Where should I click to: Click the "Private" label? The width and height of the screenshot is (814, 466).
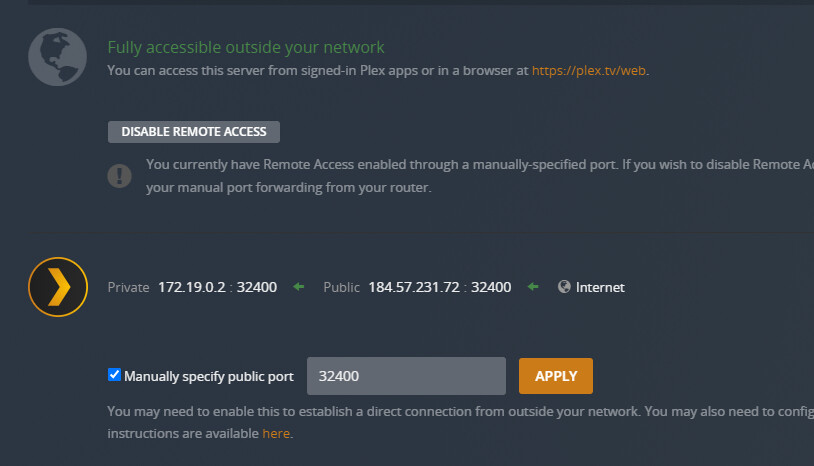(128, 288)
